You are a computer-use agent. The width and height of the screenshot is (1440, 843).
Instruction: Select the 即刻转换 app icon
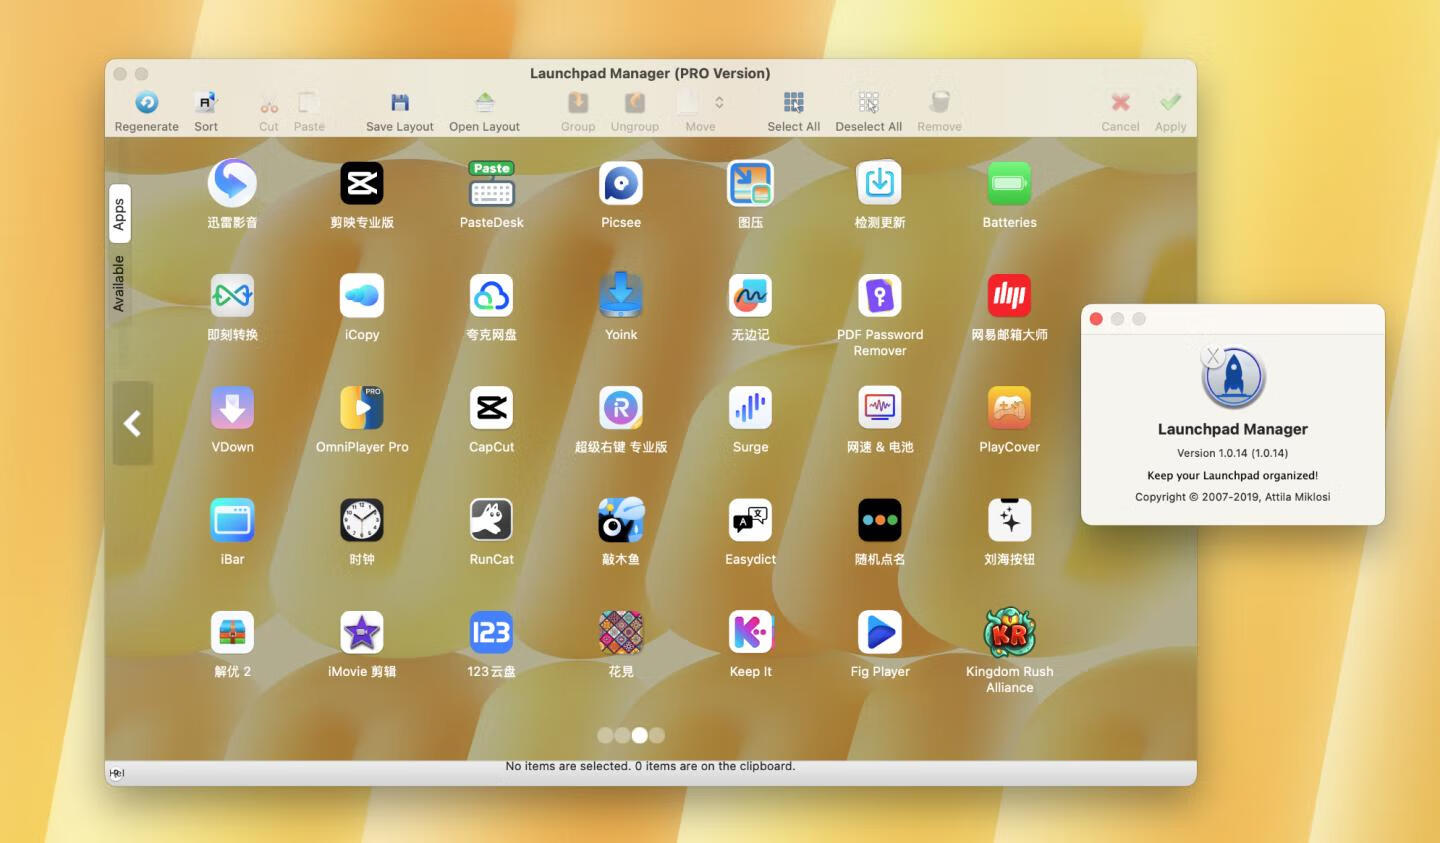coord(232,296)
